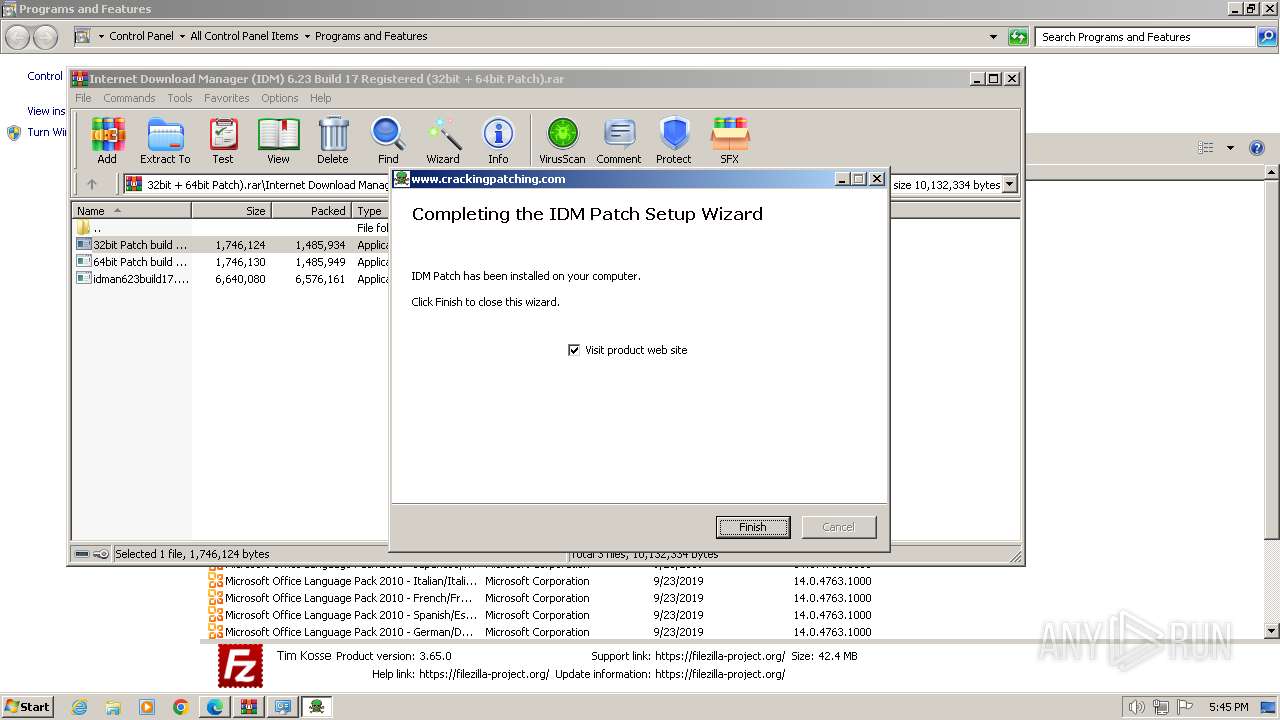Click the View toolbar icon in WinRAR

[x=278, y=140]
